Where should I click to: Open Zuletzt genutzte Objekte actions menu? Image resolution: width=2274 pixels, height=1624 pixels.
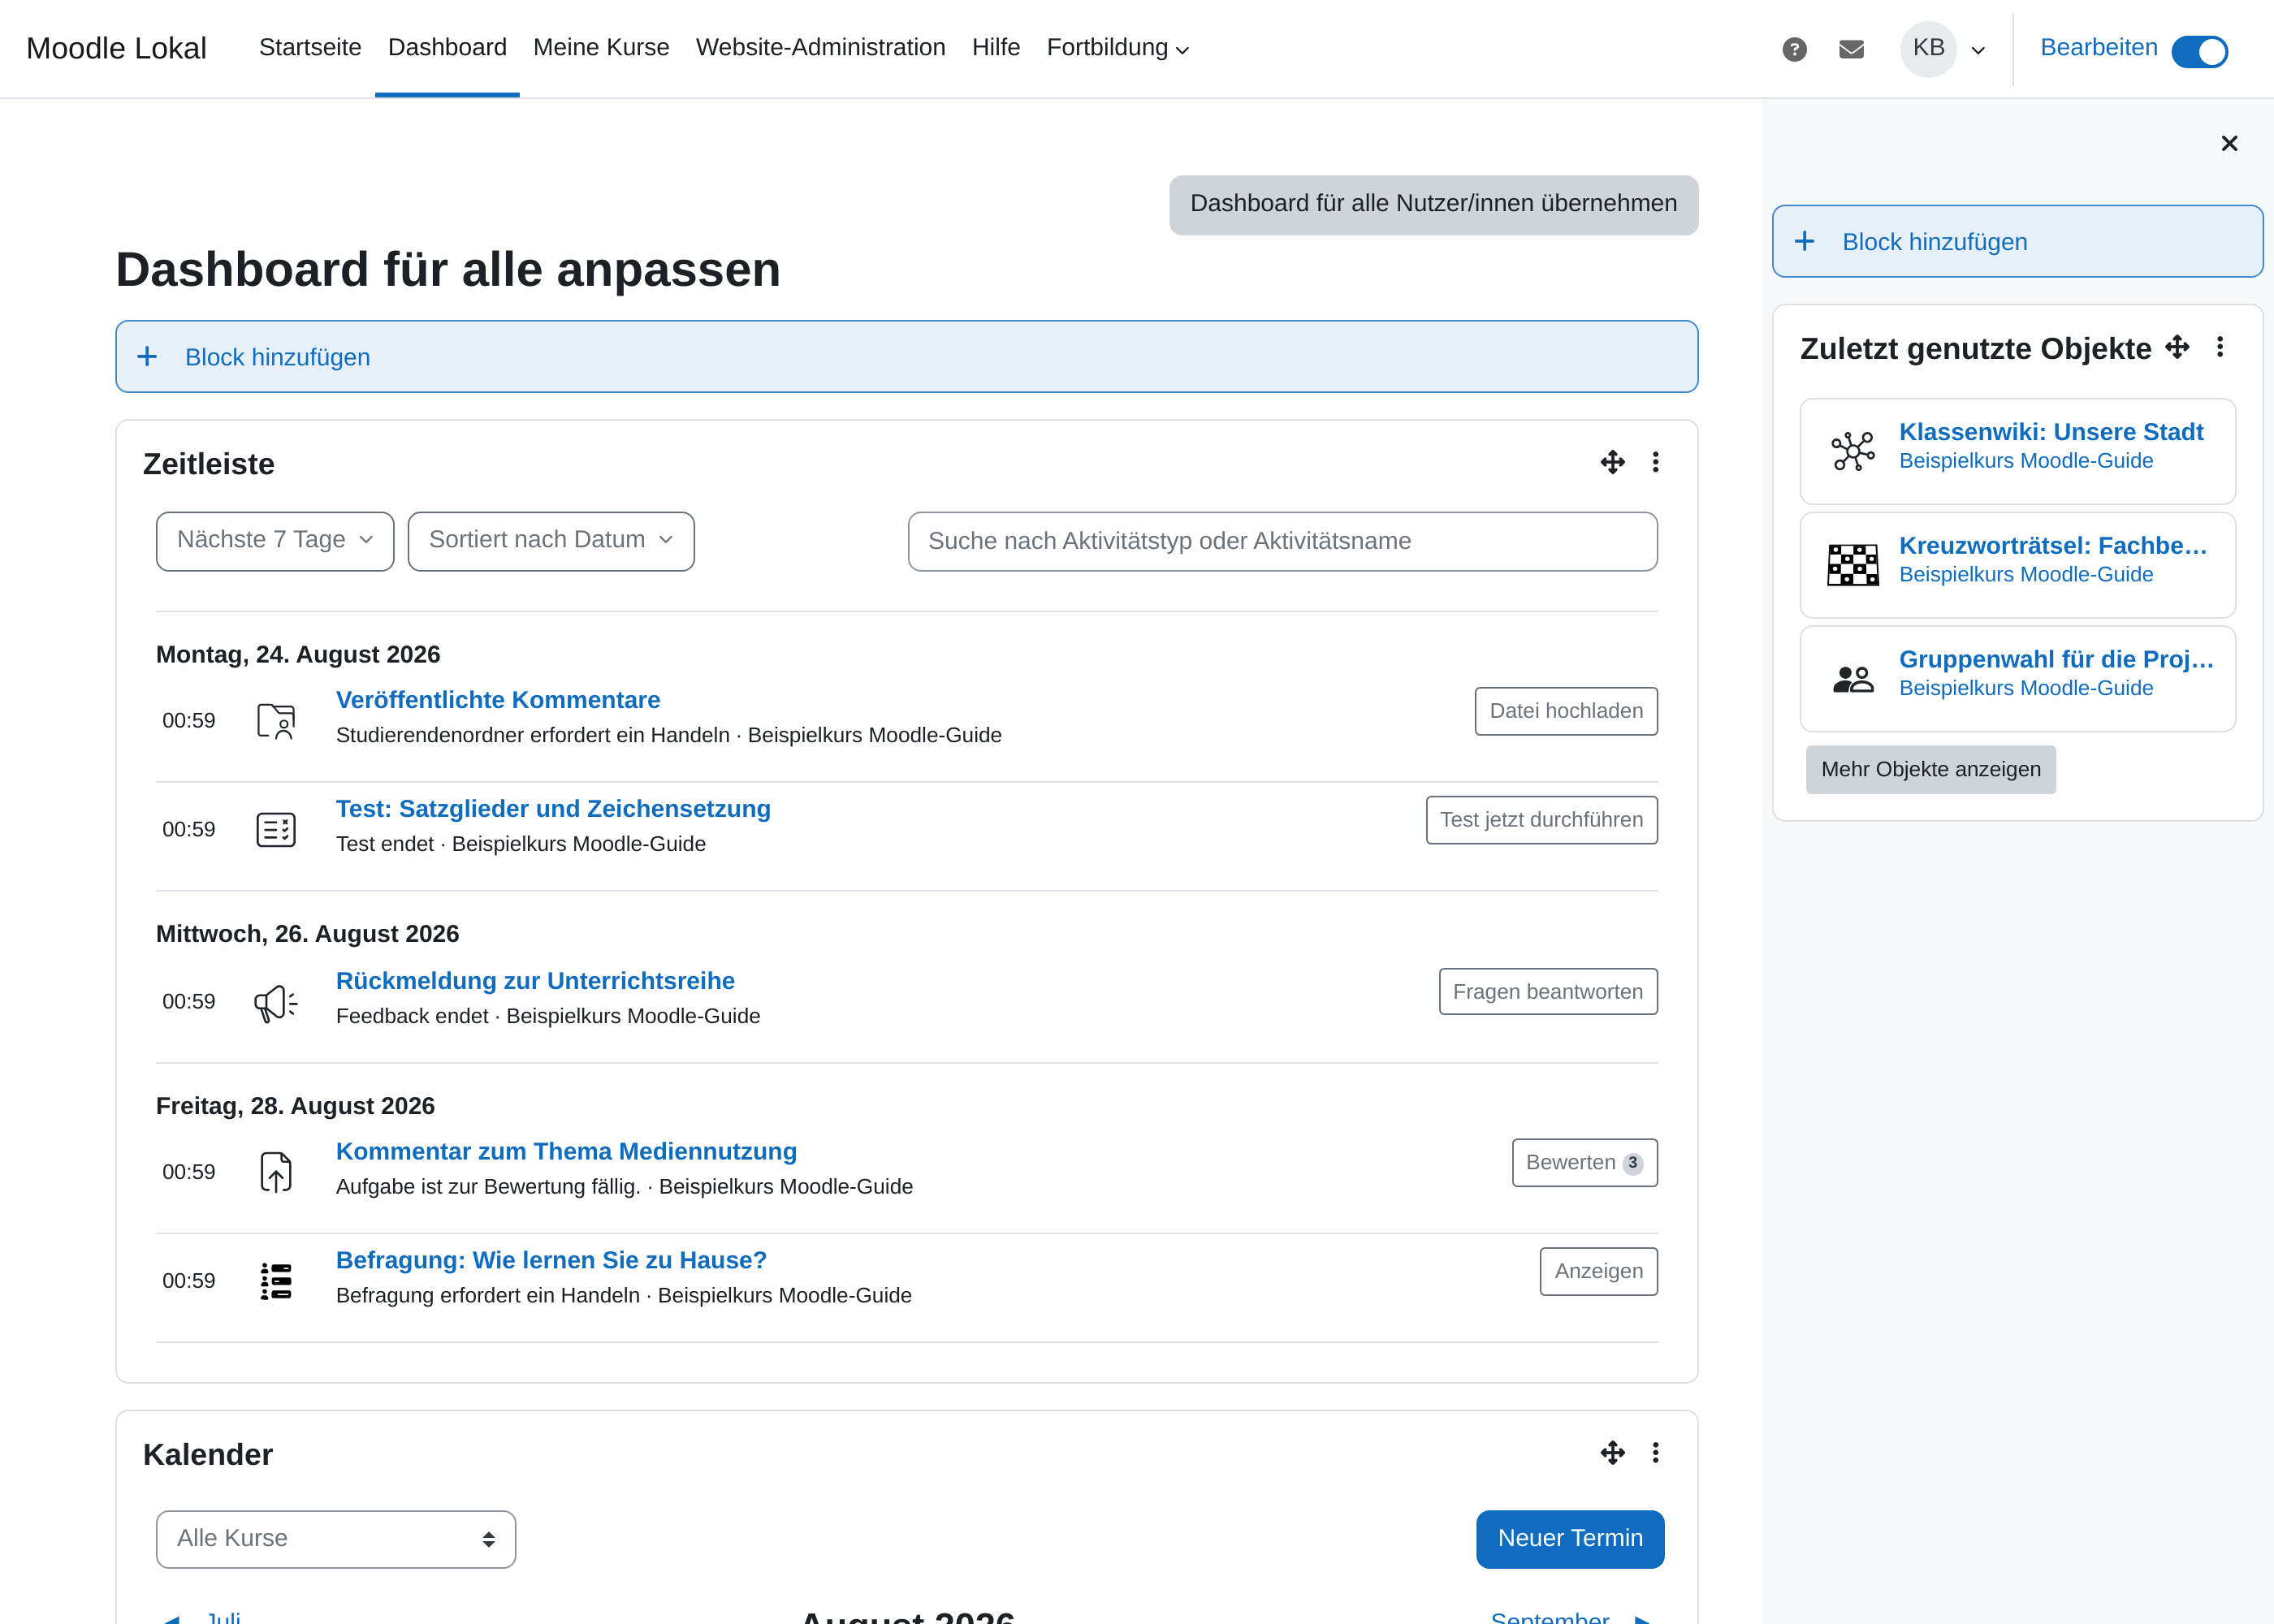coord(2220,347)
